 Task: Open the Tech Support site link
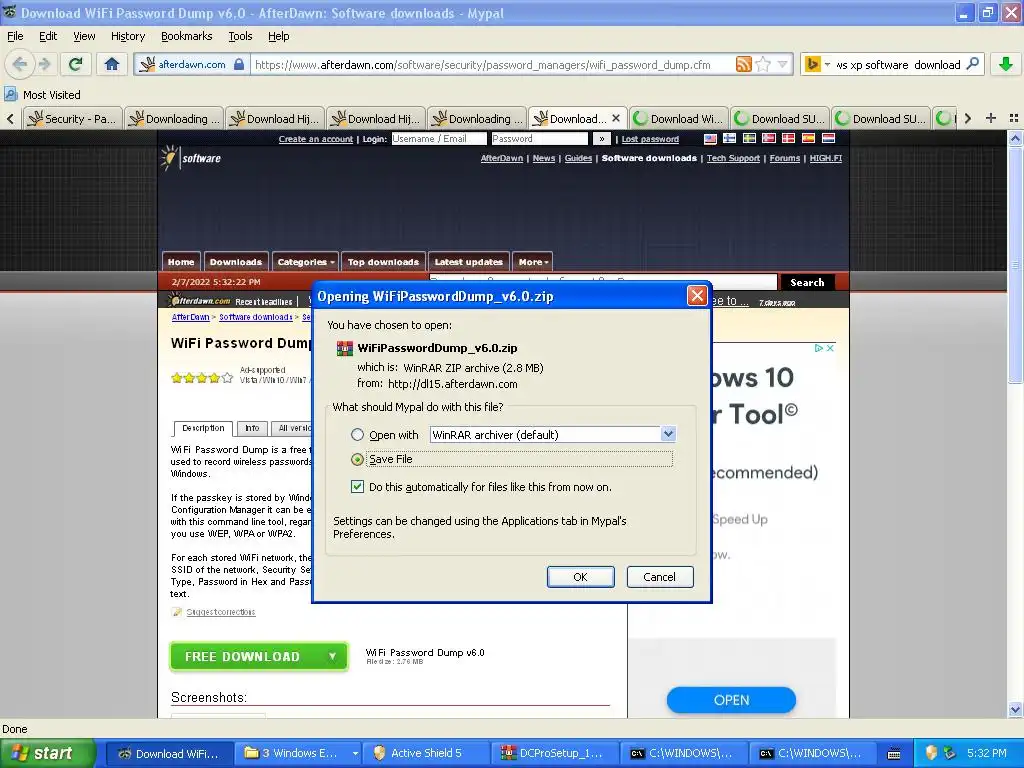pos(733,158)
